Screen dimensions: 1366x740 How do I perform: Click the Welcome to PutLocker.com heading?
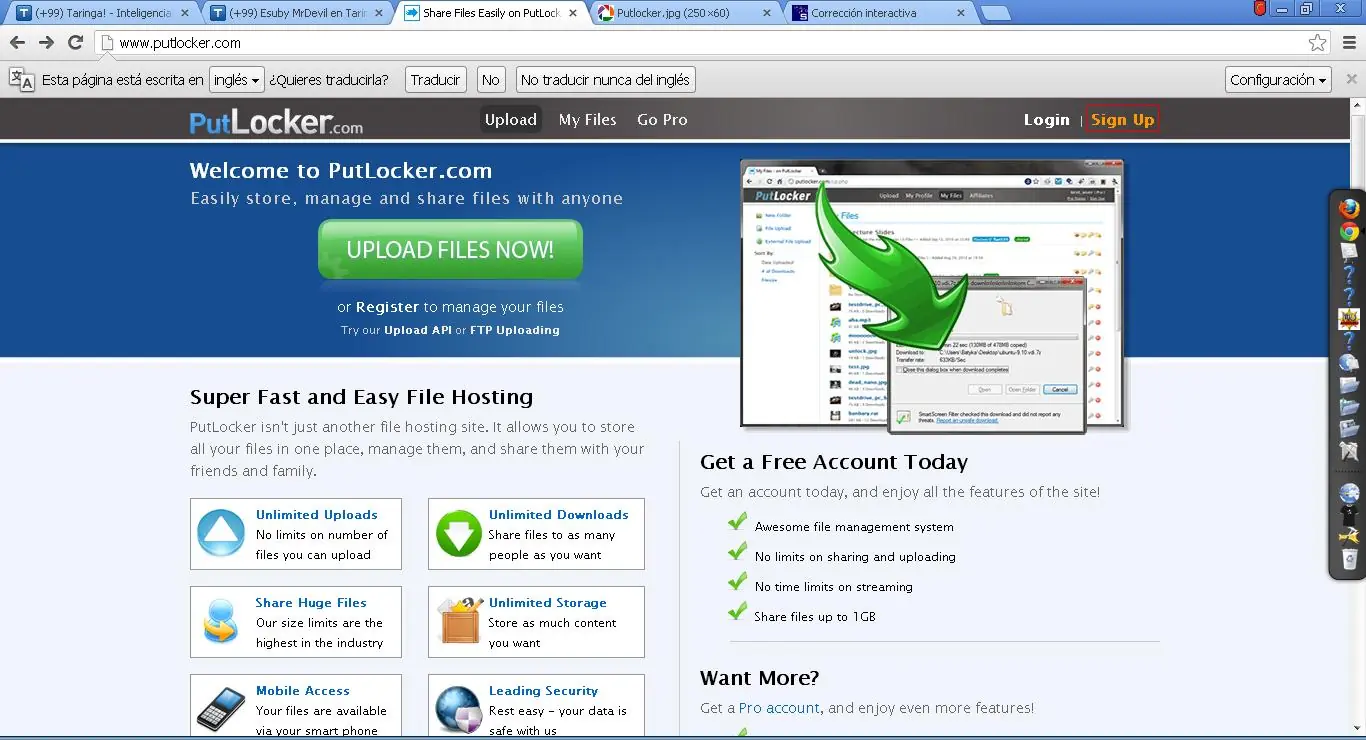tap(341, 171)
